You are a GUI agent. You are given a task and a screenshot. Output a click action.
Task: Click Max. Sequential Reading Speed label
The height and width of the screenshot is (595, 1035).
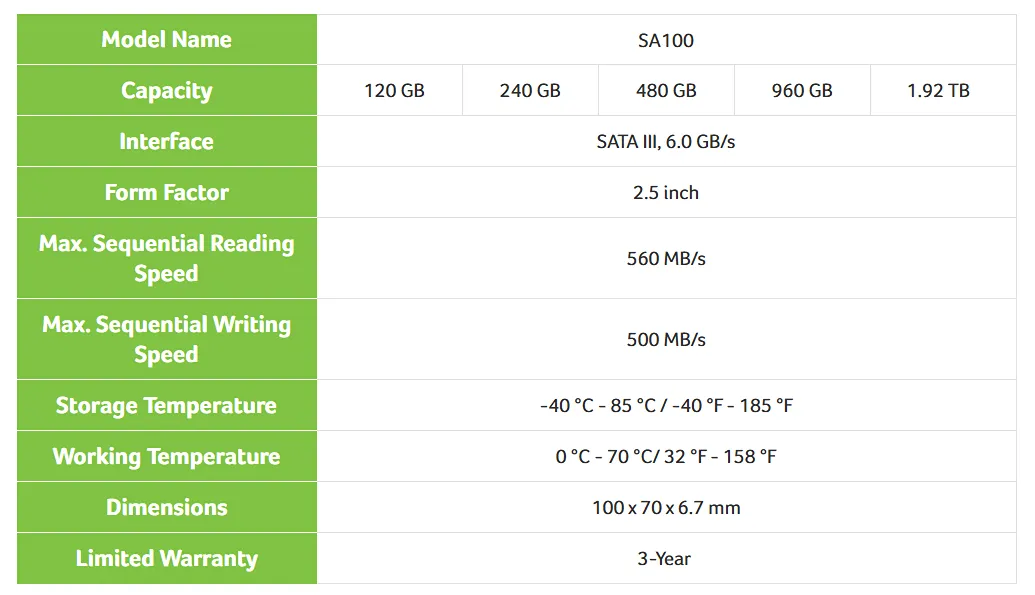point(167,258)
